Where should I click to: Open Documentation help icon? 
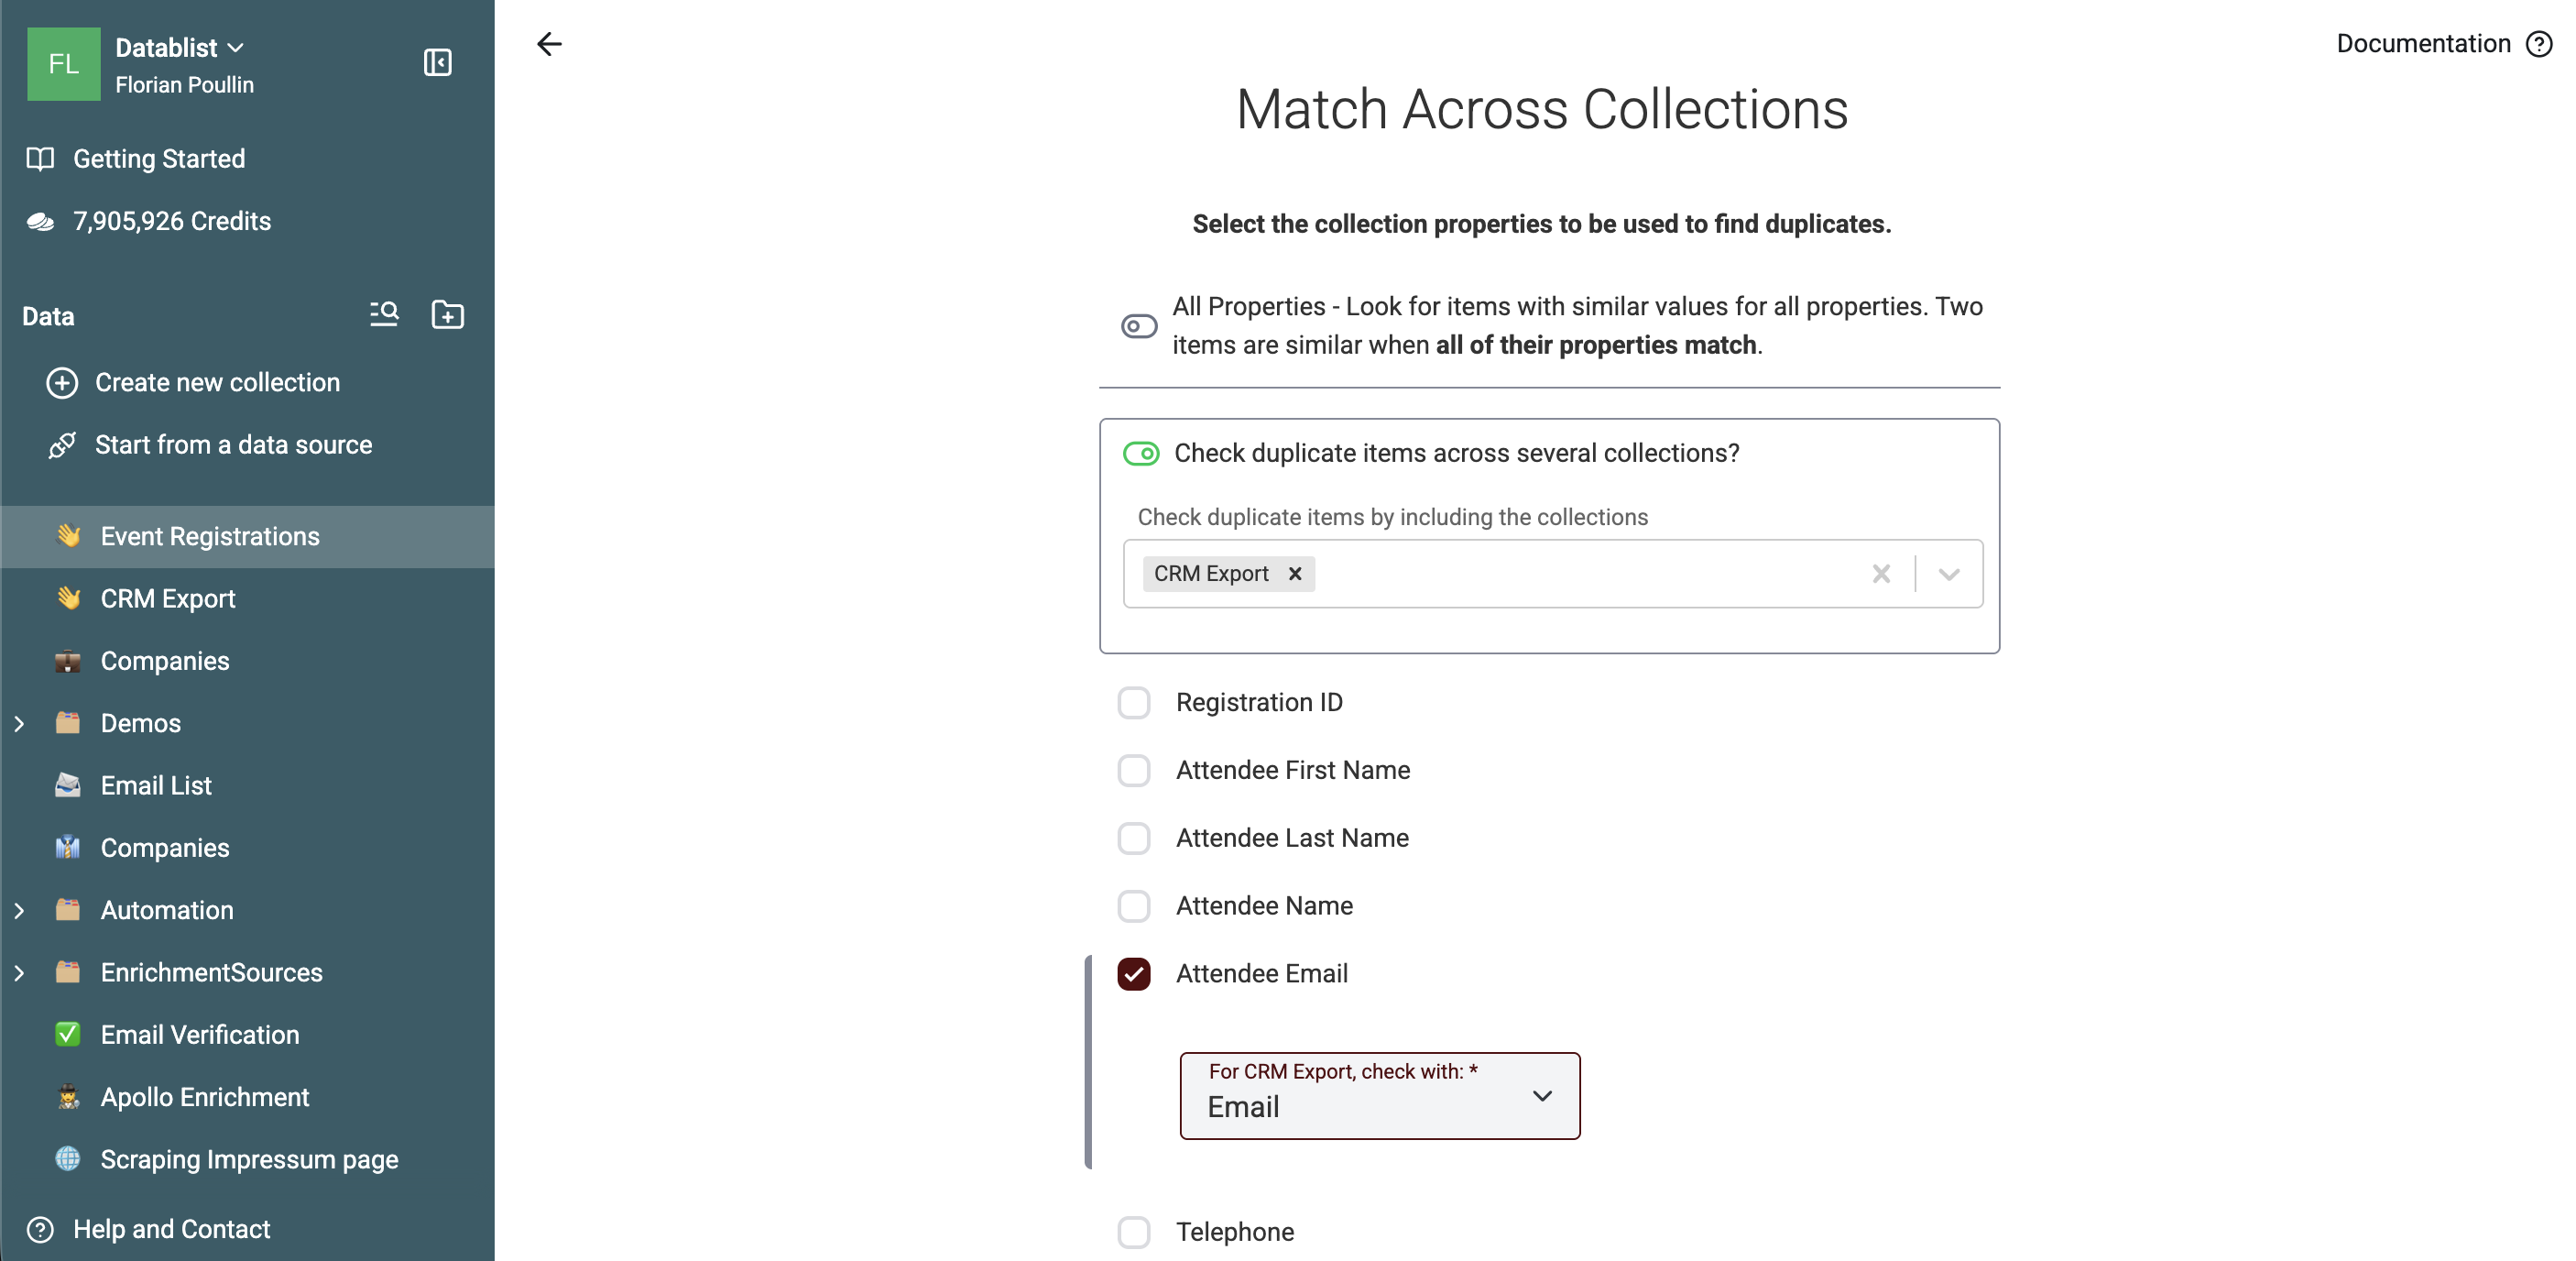(2538, 44)
